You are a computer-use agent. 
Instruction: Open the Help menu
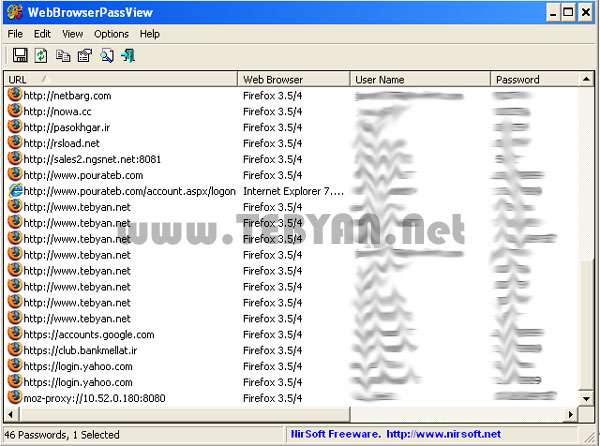tap(150, 34)
